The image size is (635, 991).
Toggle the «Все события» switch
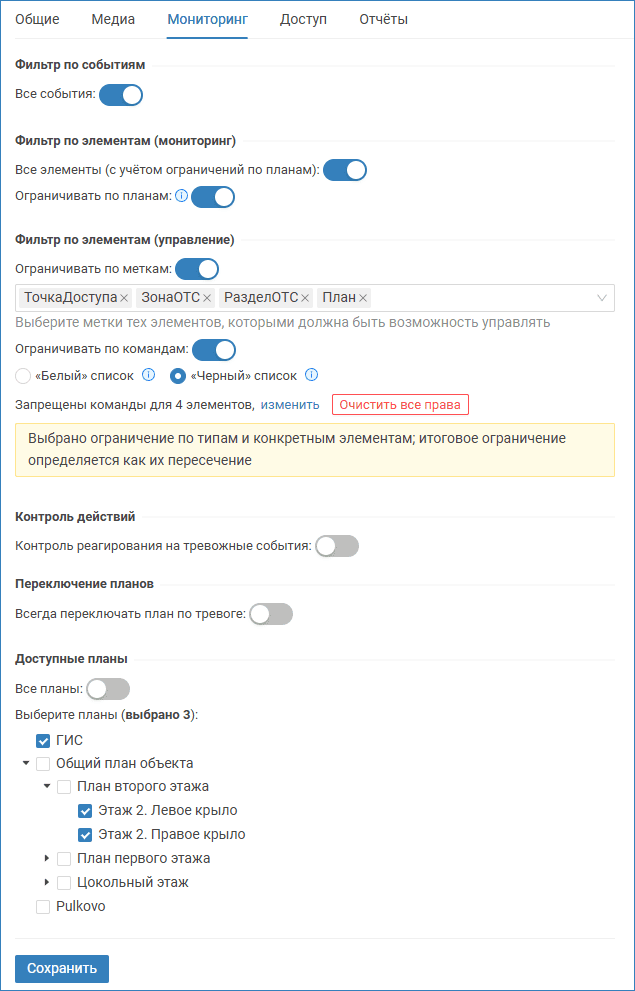click(x=121, y=95)
